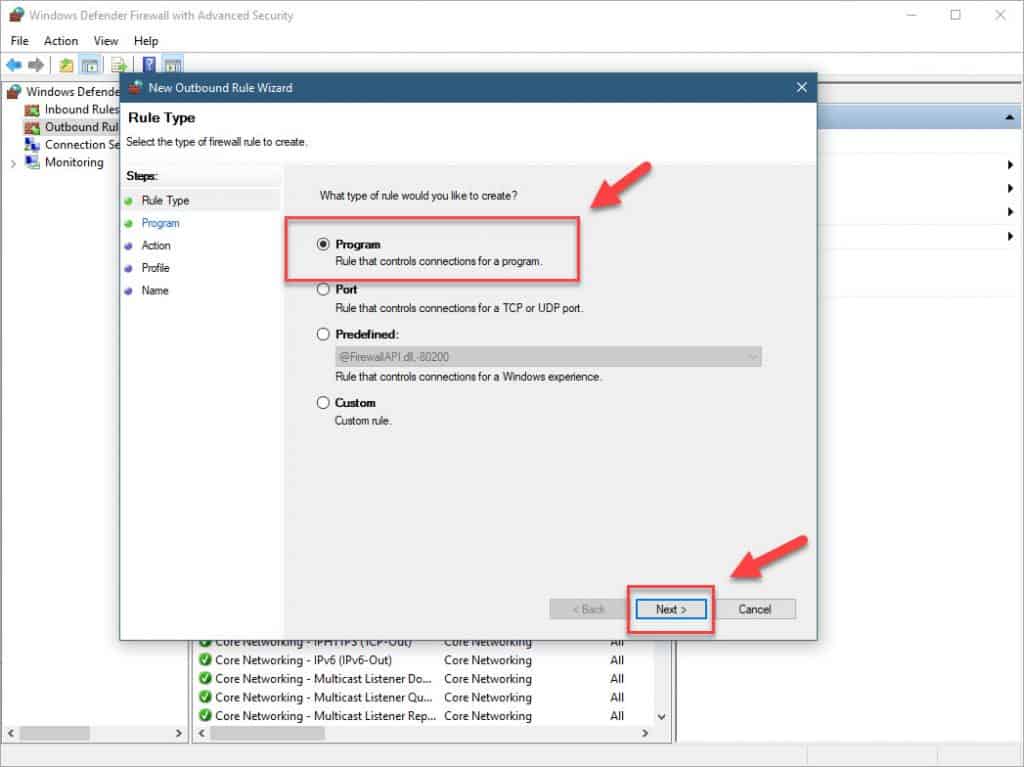1024x767 pixels.
Task: Select the Inbound Rules brick-wall icon
Action: click(32, 109)
